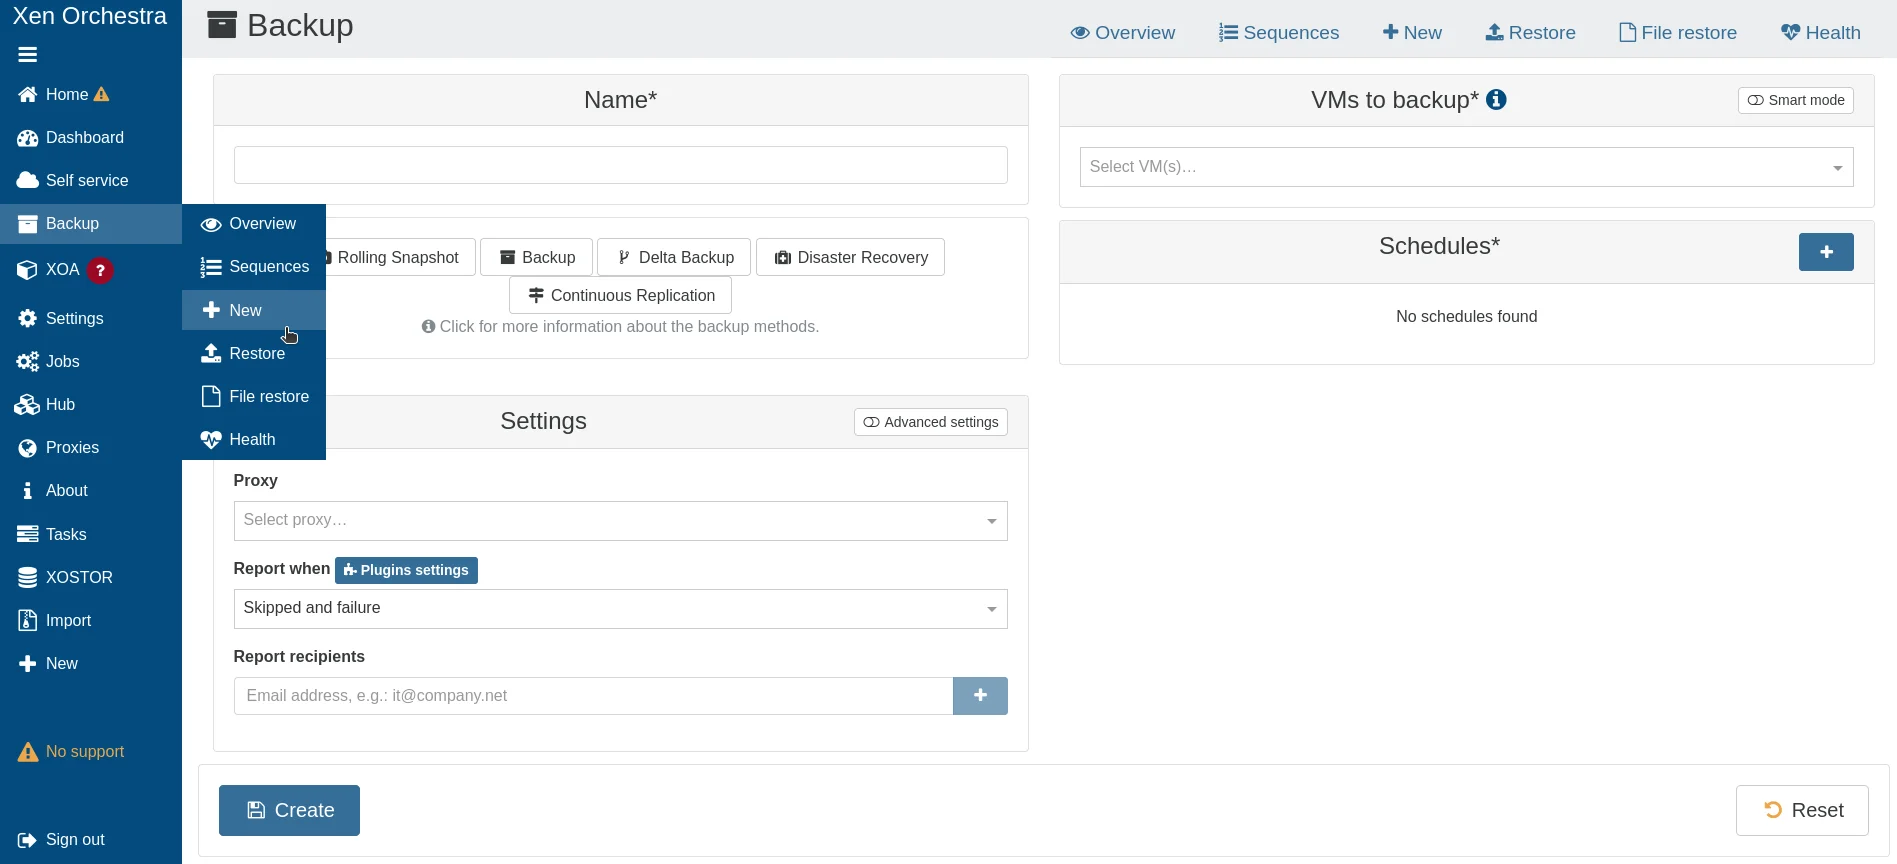Sign out of Xen Orchestra
Image resolution: width=1897 pixels, height=864 pixels.
[x=61, y=840]
